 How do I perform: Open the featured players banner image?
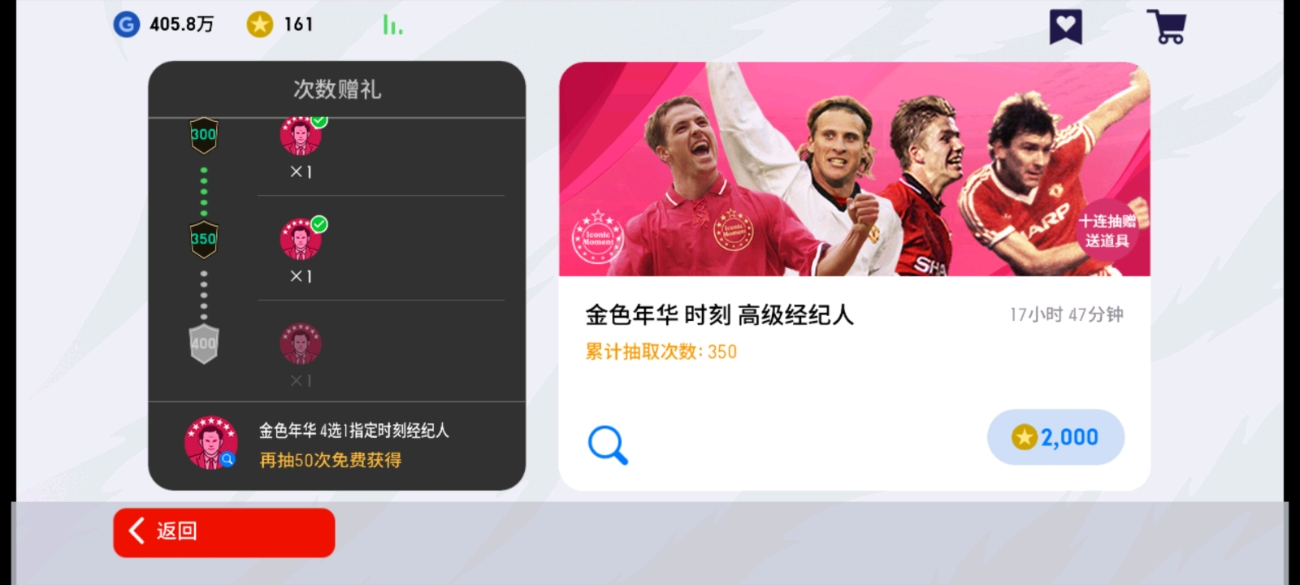[x=854, y=169]
